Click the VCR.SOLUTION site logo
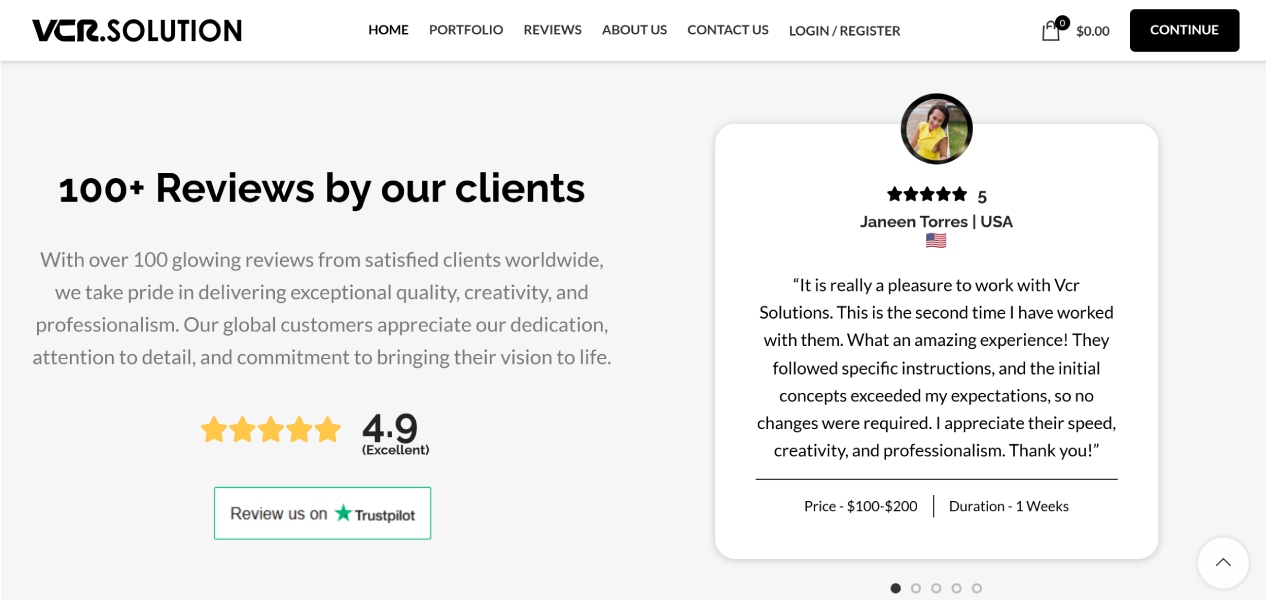Viewport: 1266px width, 600px height. [137, 31]
